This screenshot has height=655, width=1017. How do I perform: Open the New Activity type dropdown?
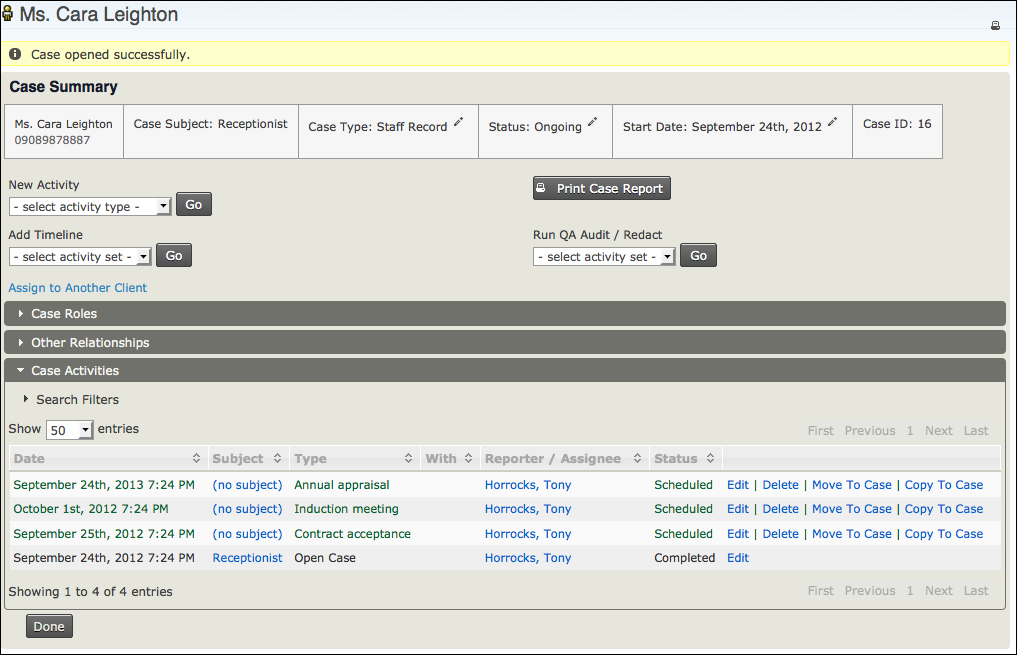pos(90,206)
